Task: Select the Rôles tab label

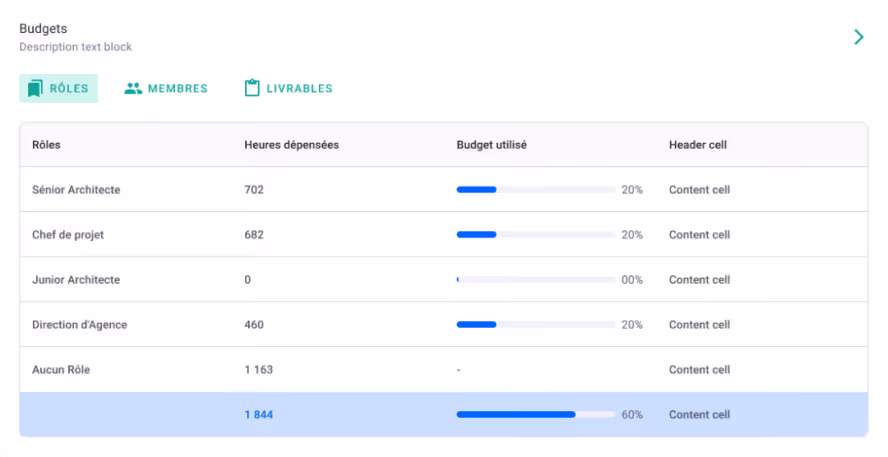Action: click(69, 88)
